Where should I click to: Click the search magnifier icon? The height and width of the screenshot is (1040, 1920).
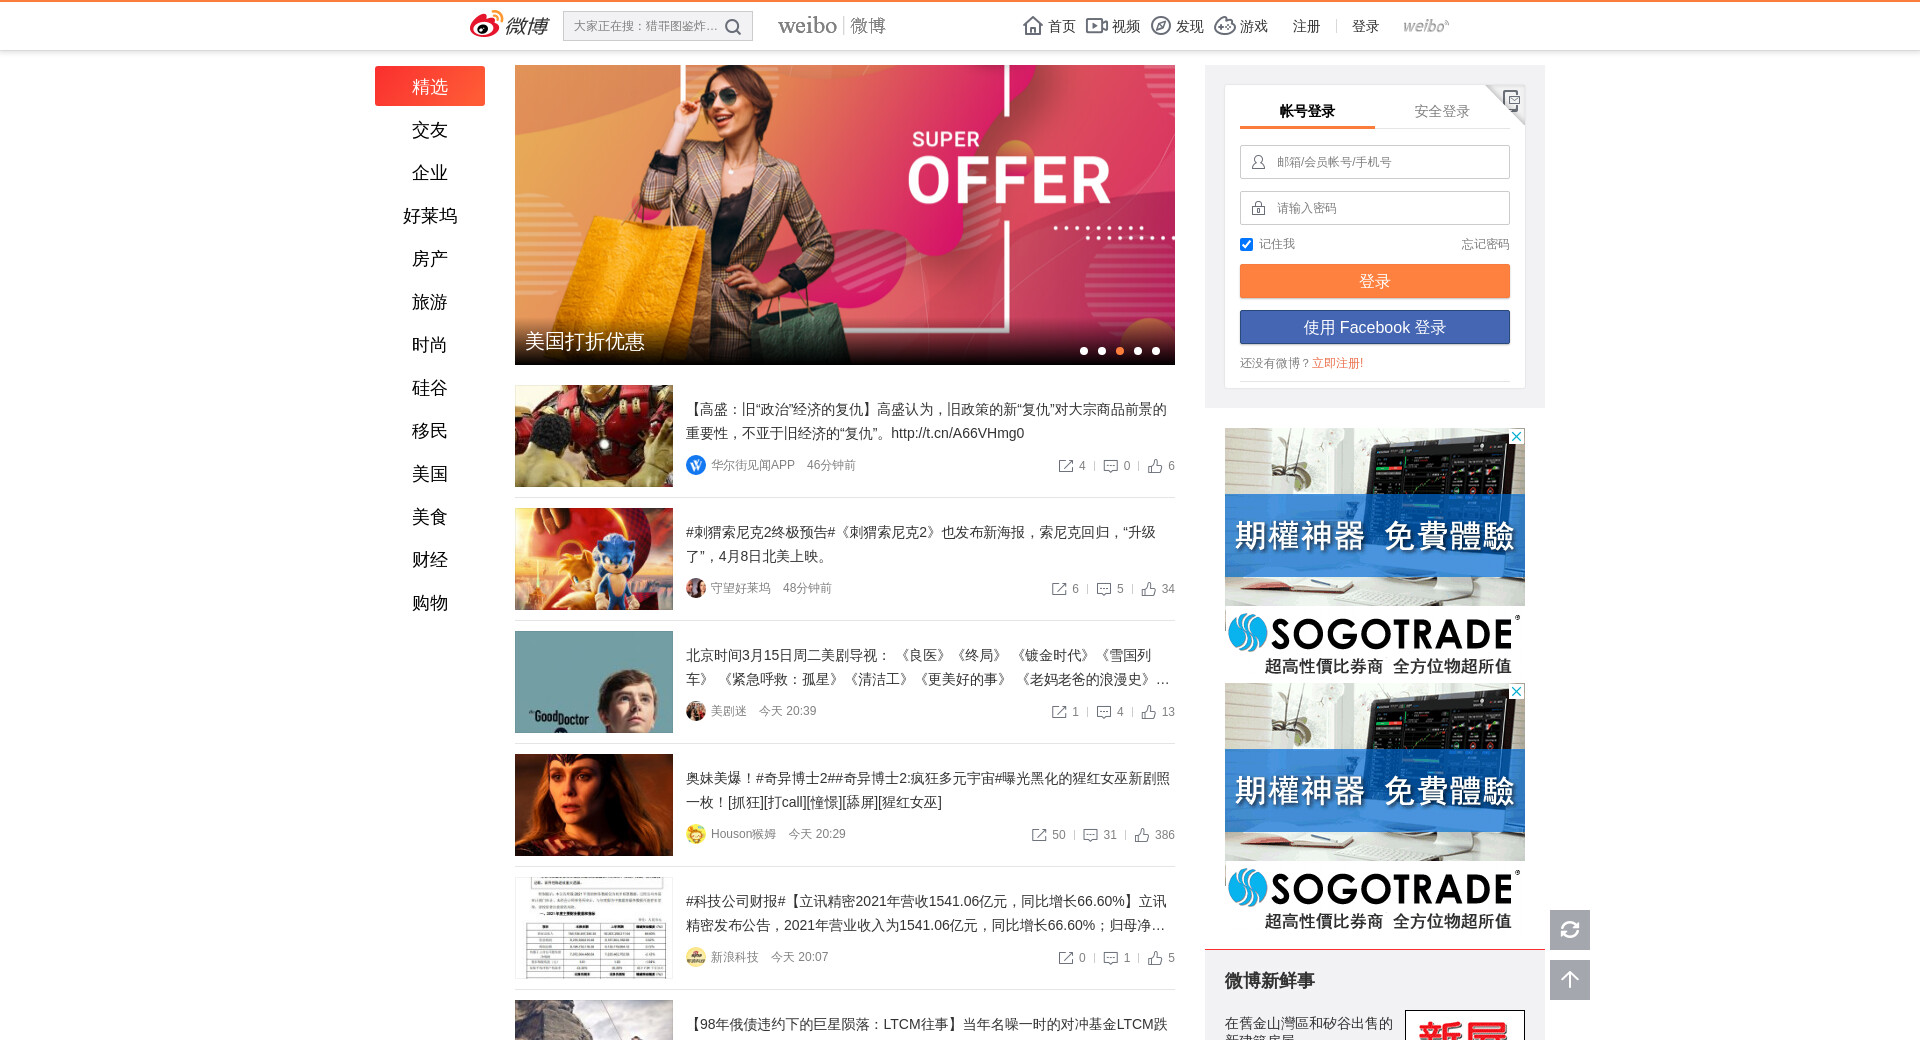pyautogui.click(x=733, y=27)
